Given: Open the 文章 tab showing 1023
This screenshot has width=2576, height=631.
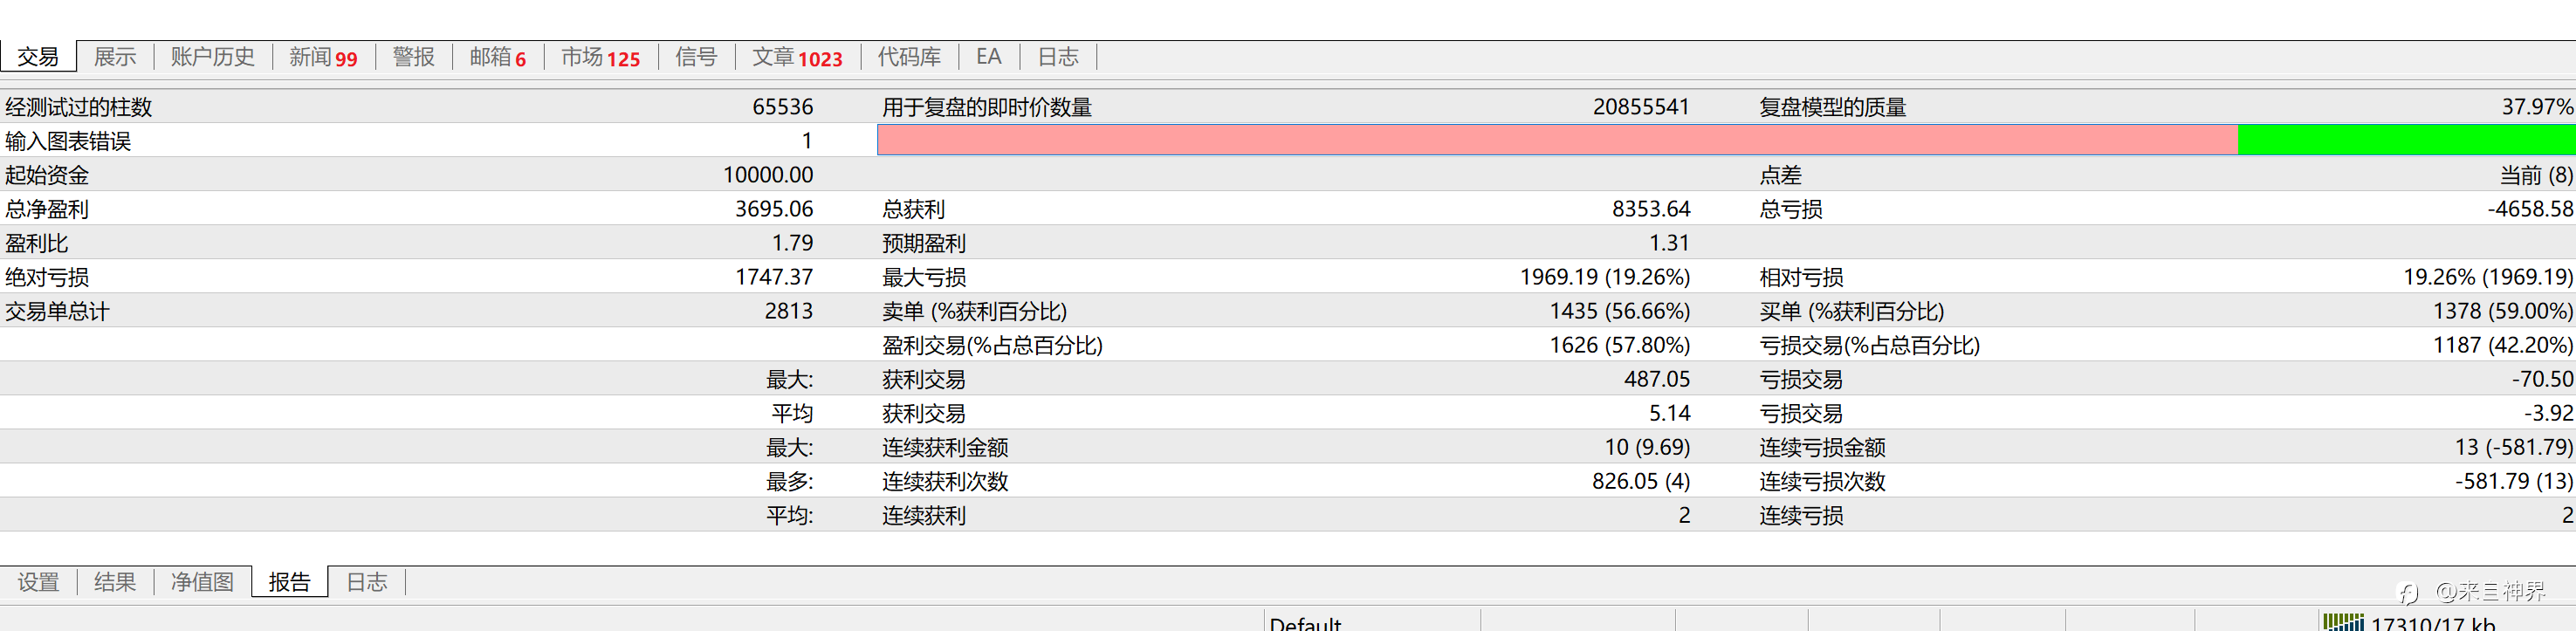Looking at the screenshot, I should [797, 57].
